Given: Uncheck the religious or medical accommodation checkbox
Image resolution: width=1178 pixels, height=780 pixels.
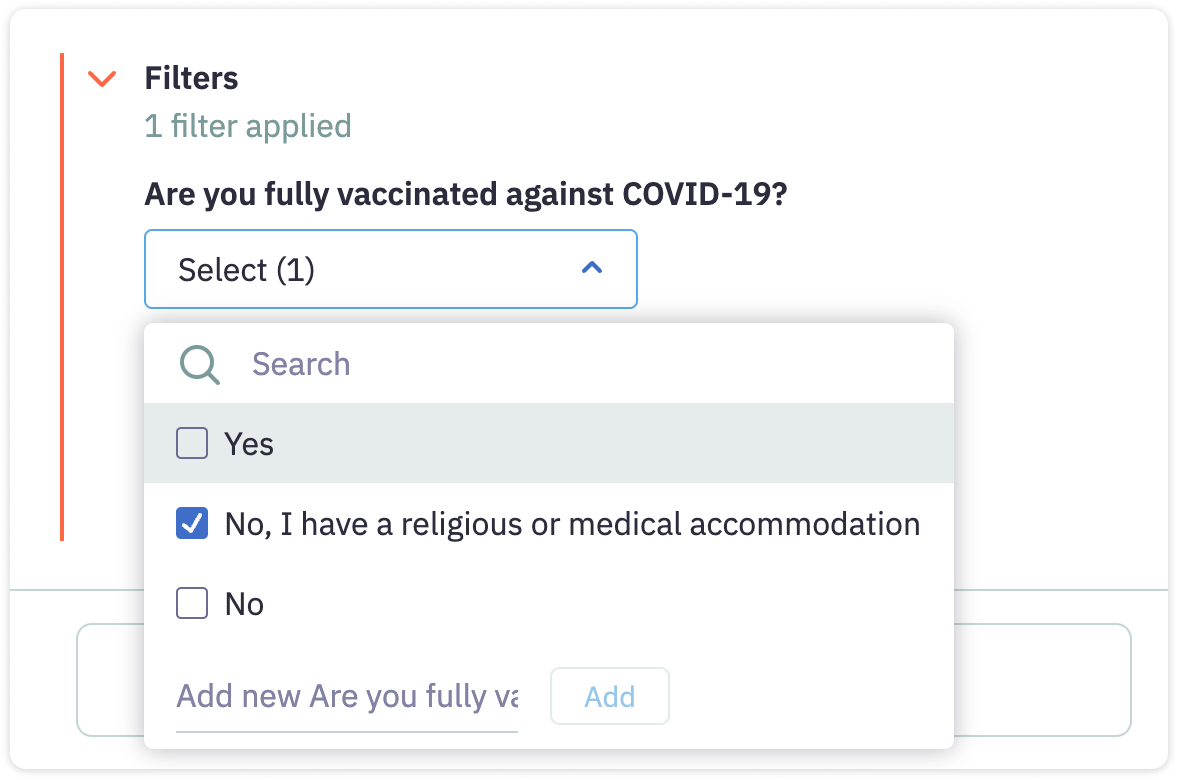Looking at the screenshot, I should (192, 523).
